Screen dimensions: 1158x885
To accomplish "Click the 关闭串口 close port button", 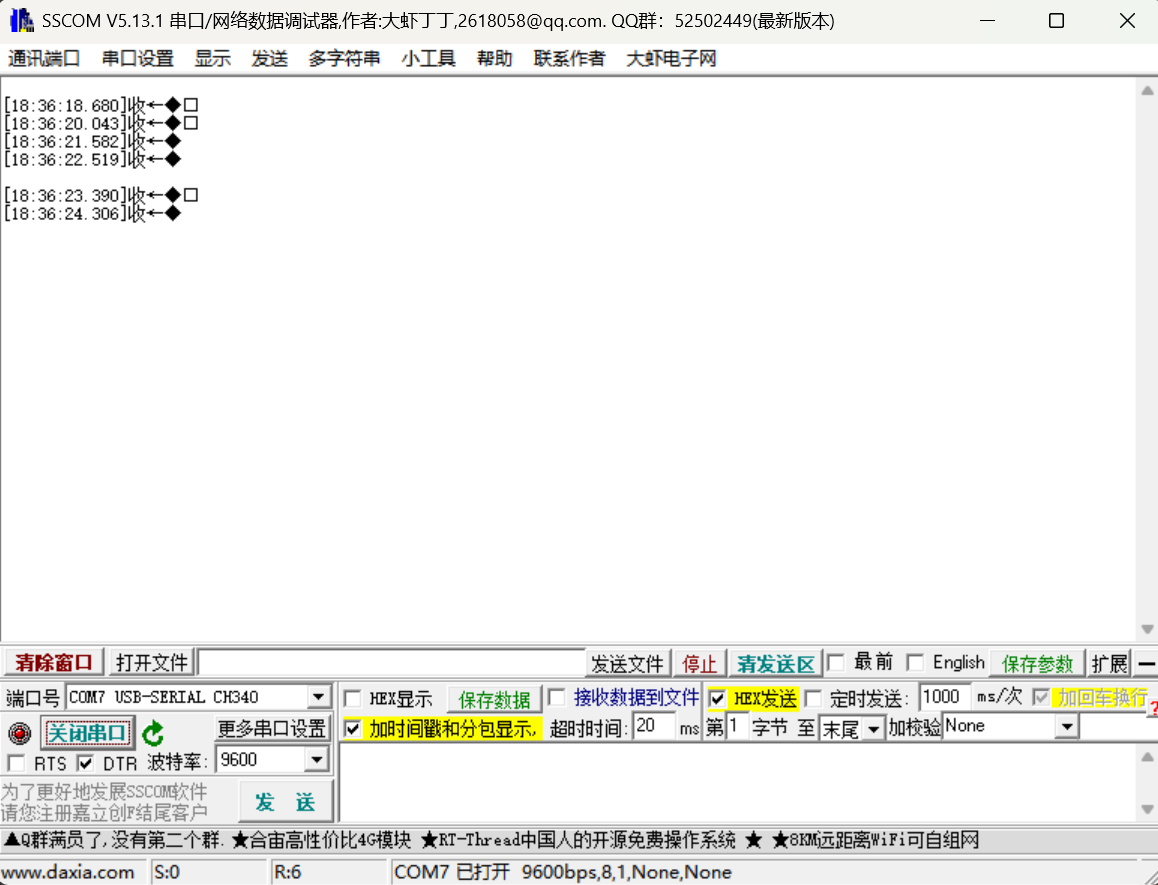I will click(88, 733).
